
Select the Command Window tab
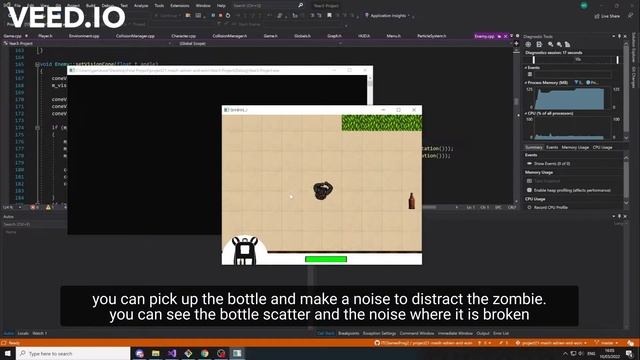click(417, 333)
